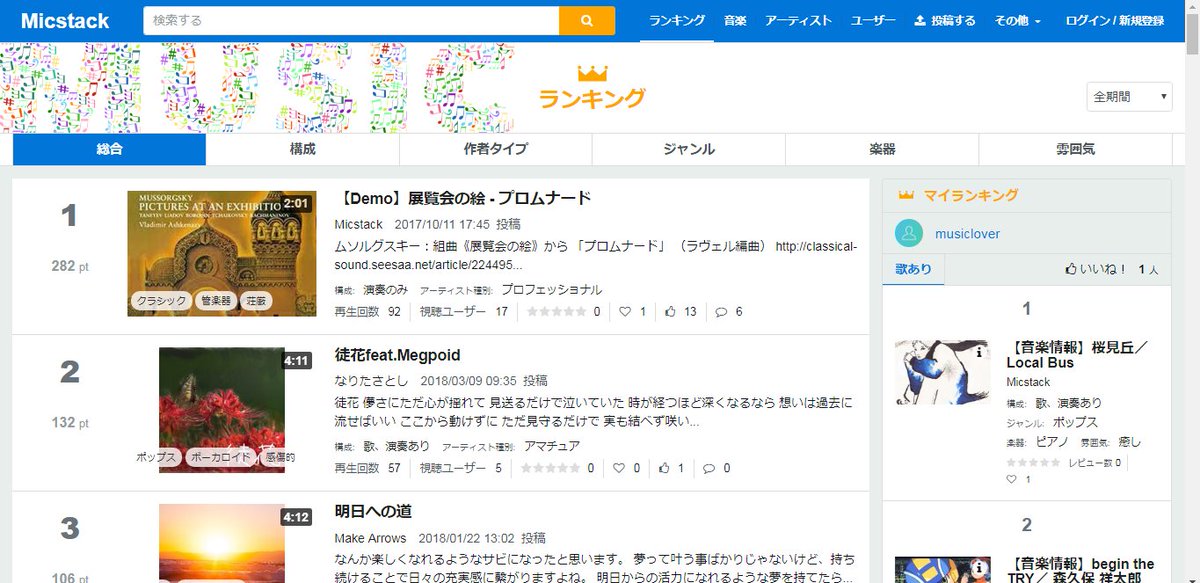
Task: Click the 管楽器 tag
Action: (215, 301)
